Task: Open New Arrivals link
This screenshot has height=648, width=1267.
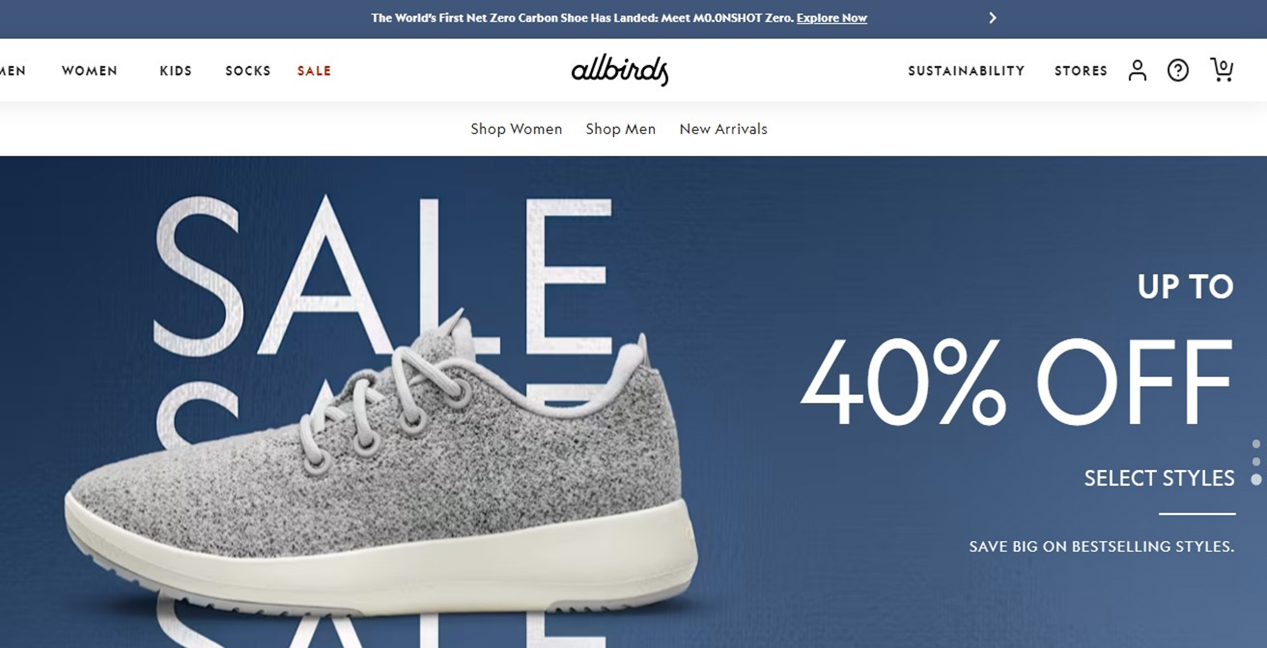Action: 723,129
